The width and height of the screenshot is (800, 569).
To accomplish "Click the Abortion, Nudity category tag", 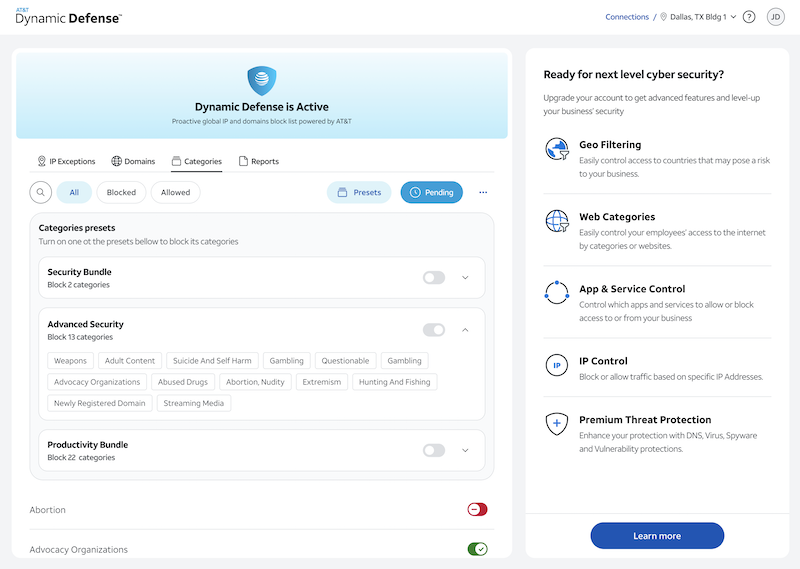I will tap(255, 382).
